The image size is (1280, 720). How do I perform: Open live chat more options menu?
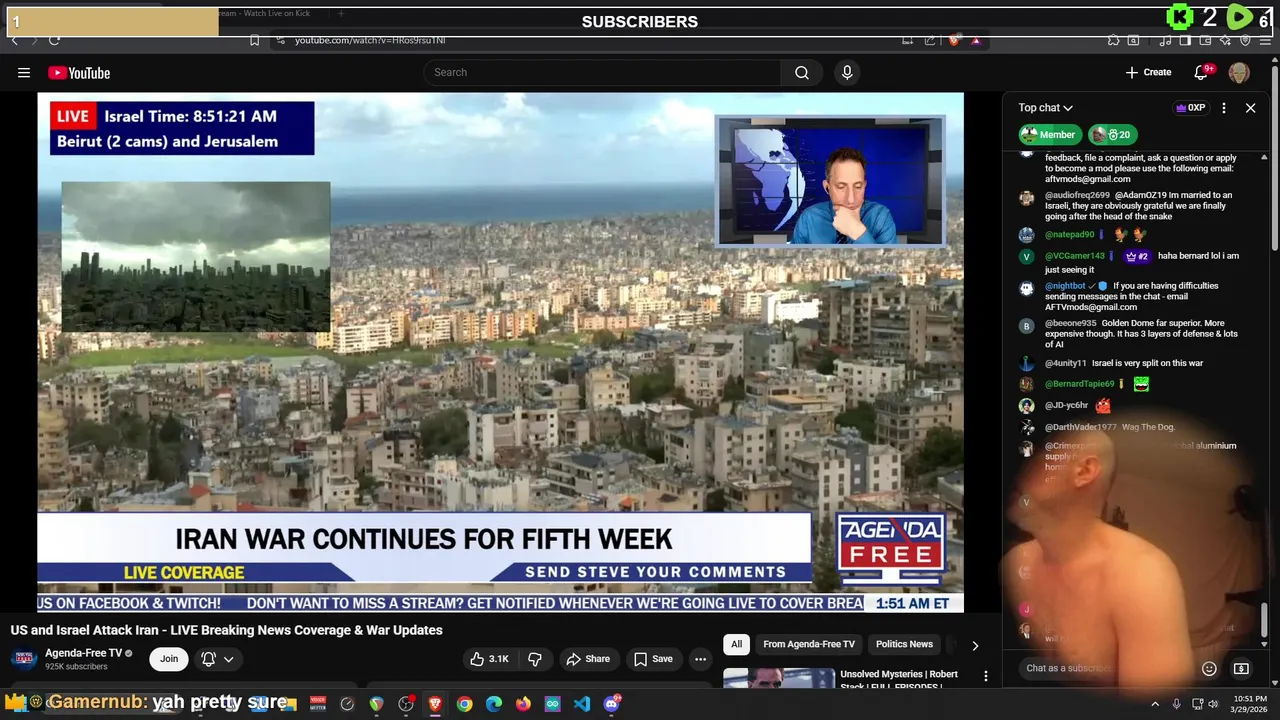click(x=1223, y=107)
